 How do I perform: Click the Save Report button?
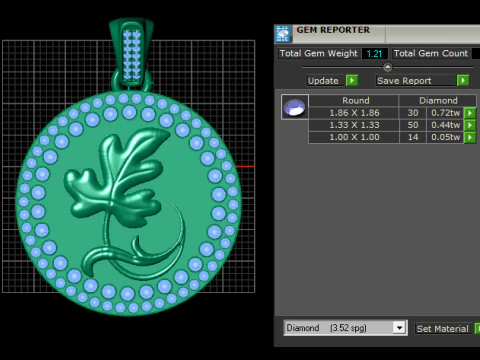[415, 81]
